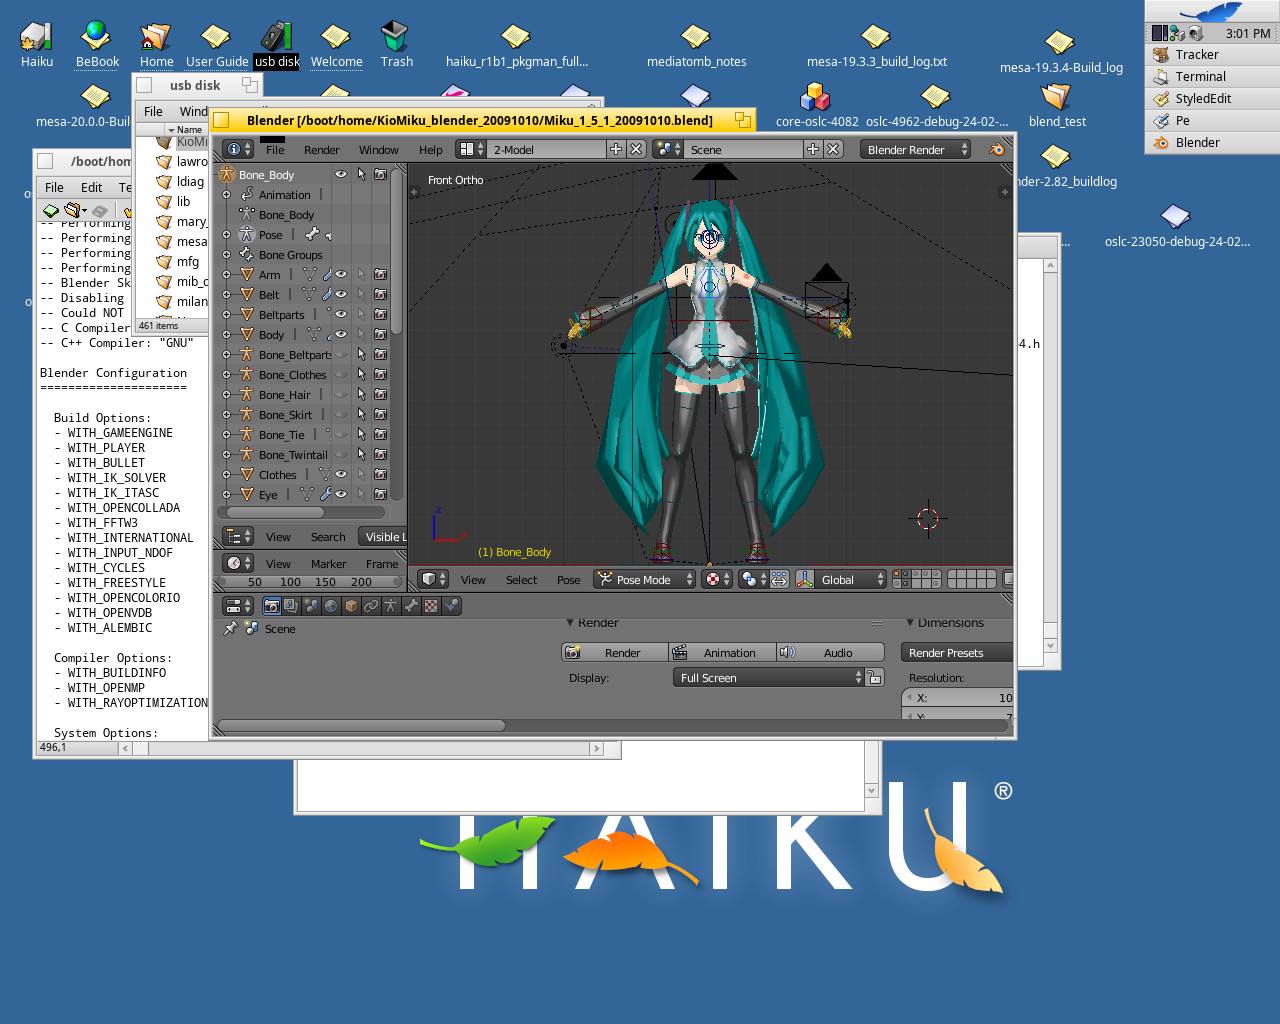This screenshot has height=1024, width=1280.
Task: Open the Object Constraints properties tab icon
Action: (371, 606)
